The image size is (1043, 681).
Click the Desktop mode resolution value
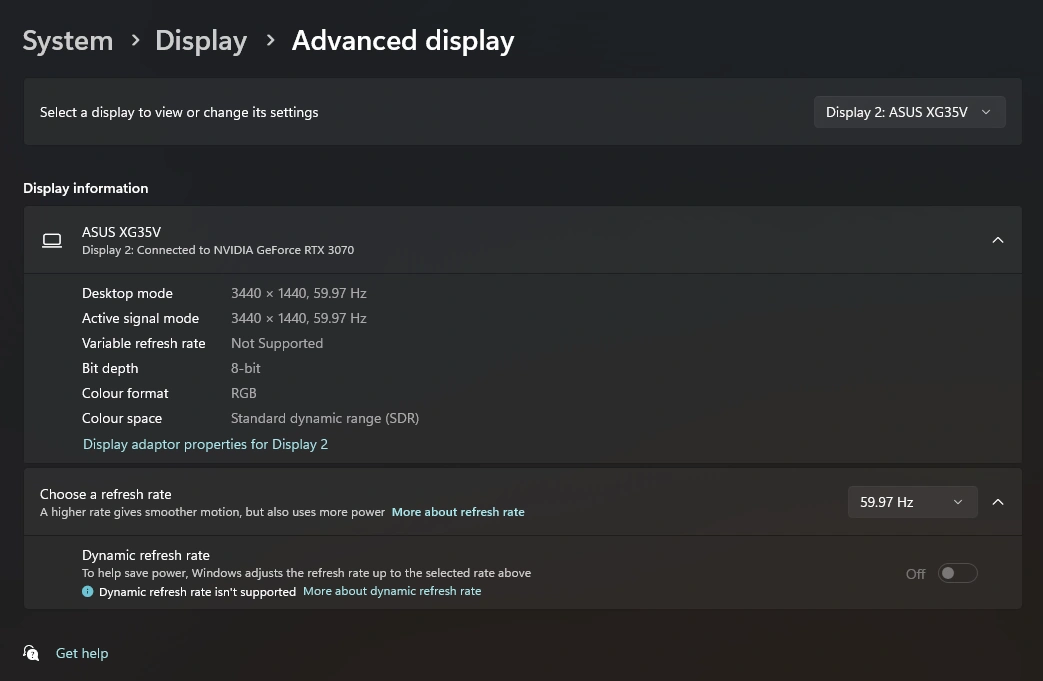298,293
